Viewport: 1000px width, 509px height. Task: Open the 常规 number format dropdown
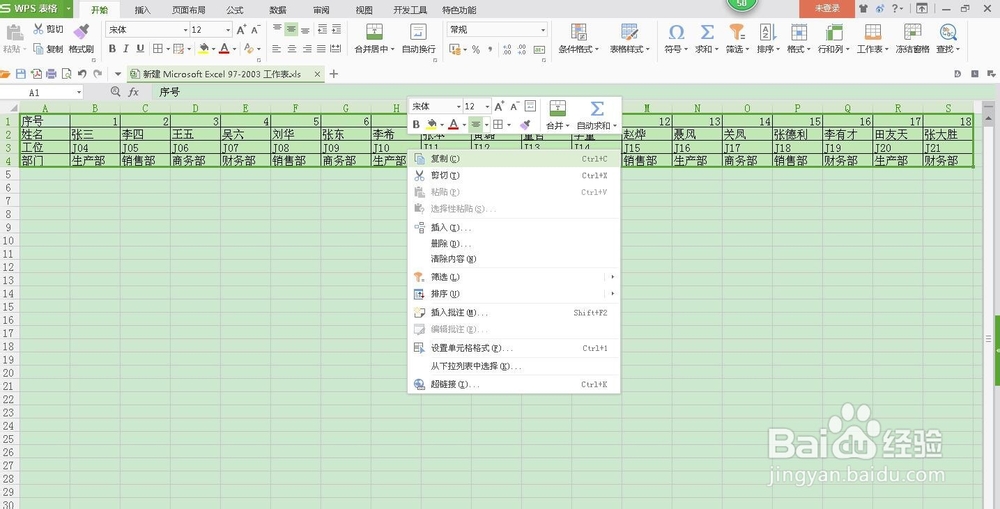543,30
